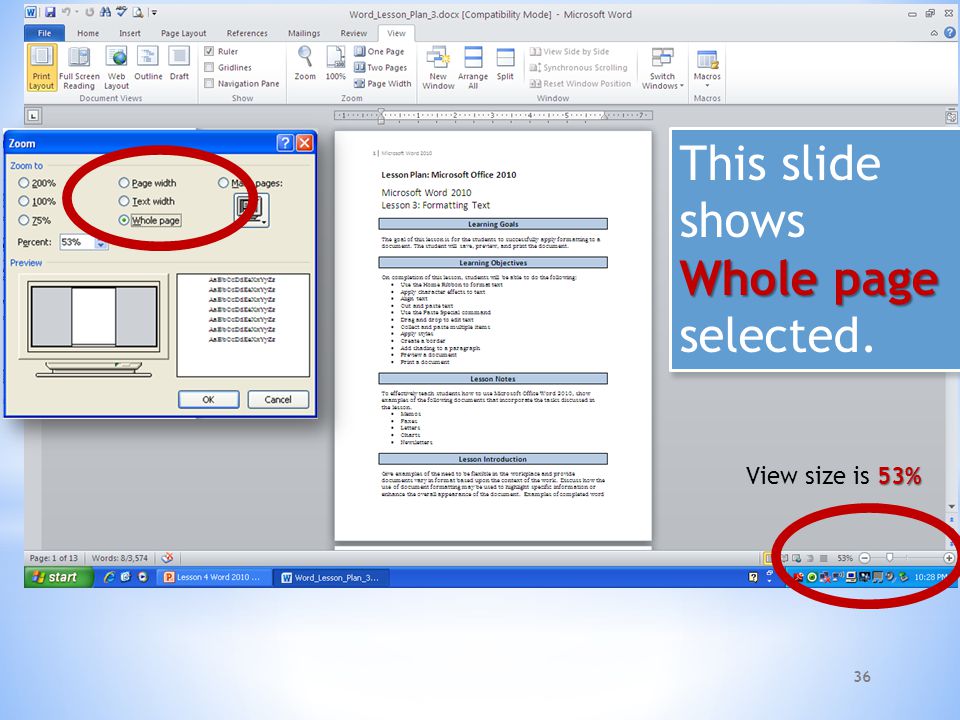
Task: Set zoom to 100% via ribbon button
Action: pos(336,64)
